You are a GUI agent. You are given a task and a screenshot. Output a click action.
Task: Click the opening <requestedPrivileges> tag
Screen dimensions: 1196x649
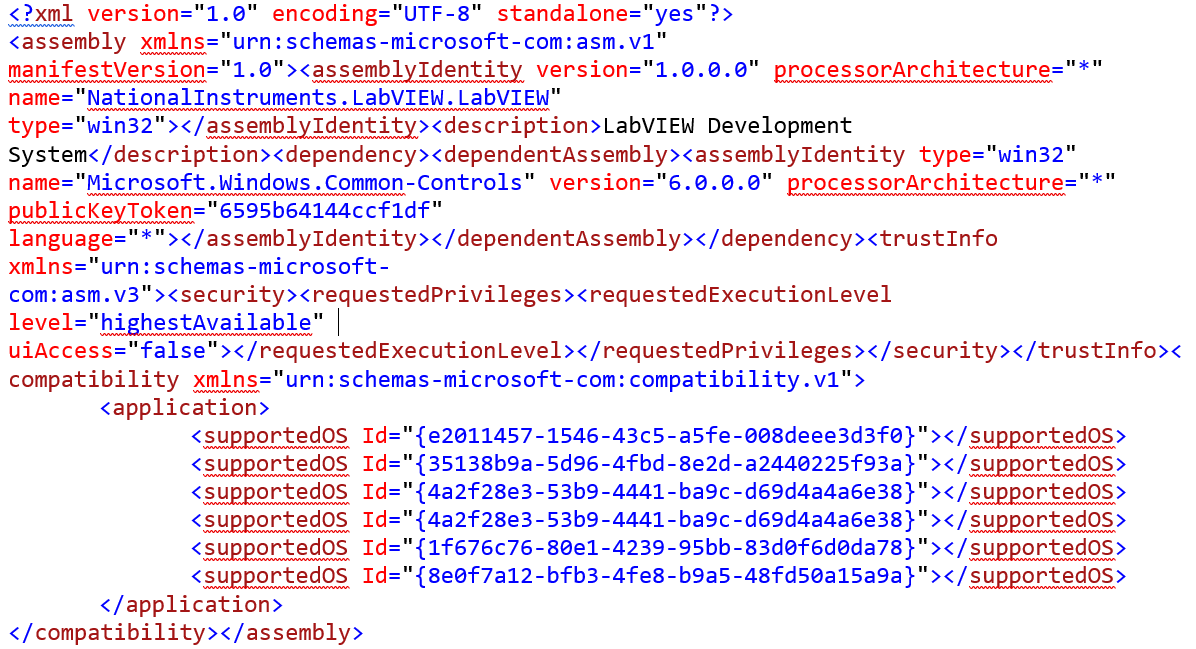click(x=437, y=294)
